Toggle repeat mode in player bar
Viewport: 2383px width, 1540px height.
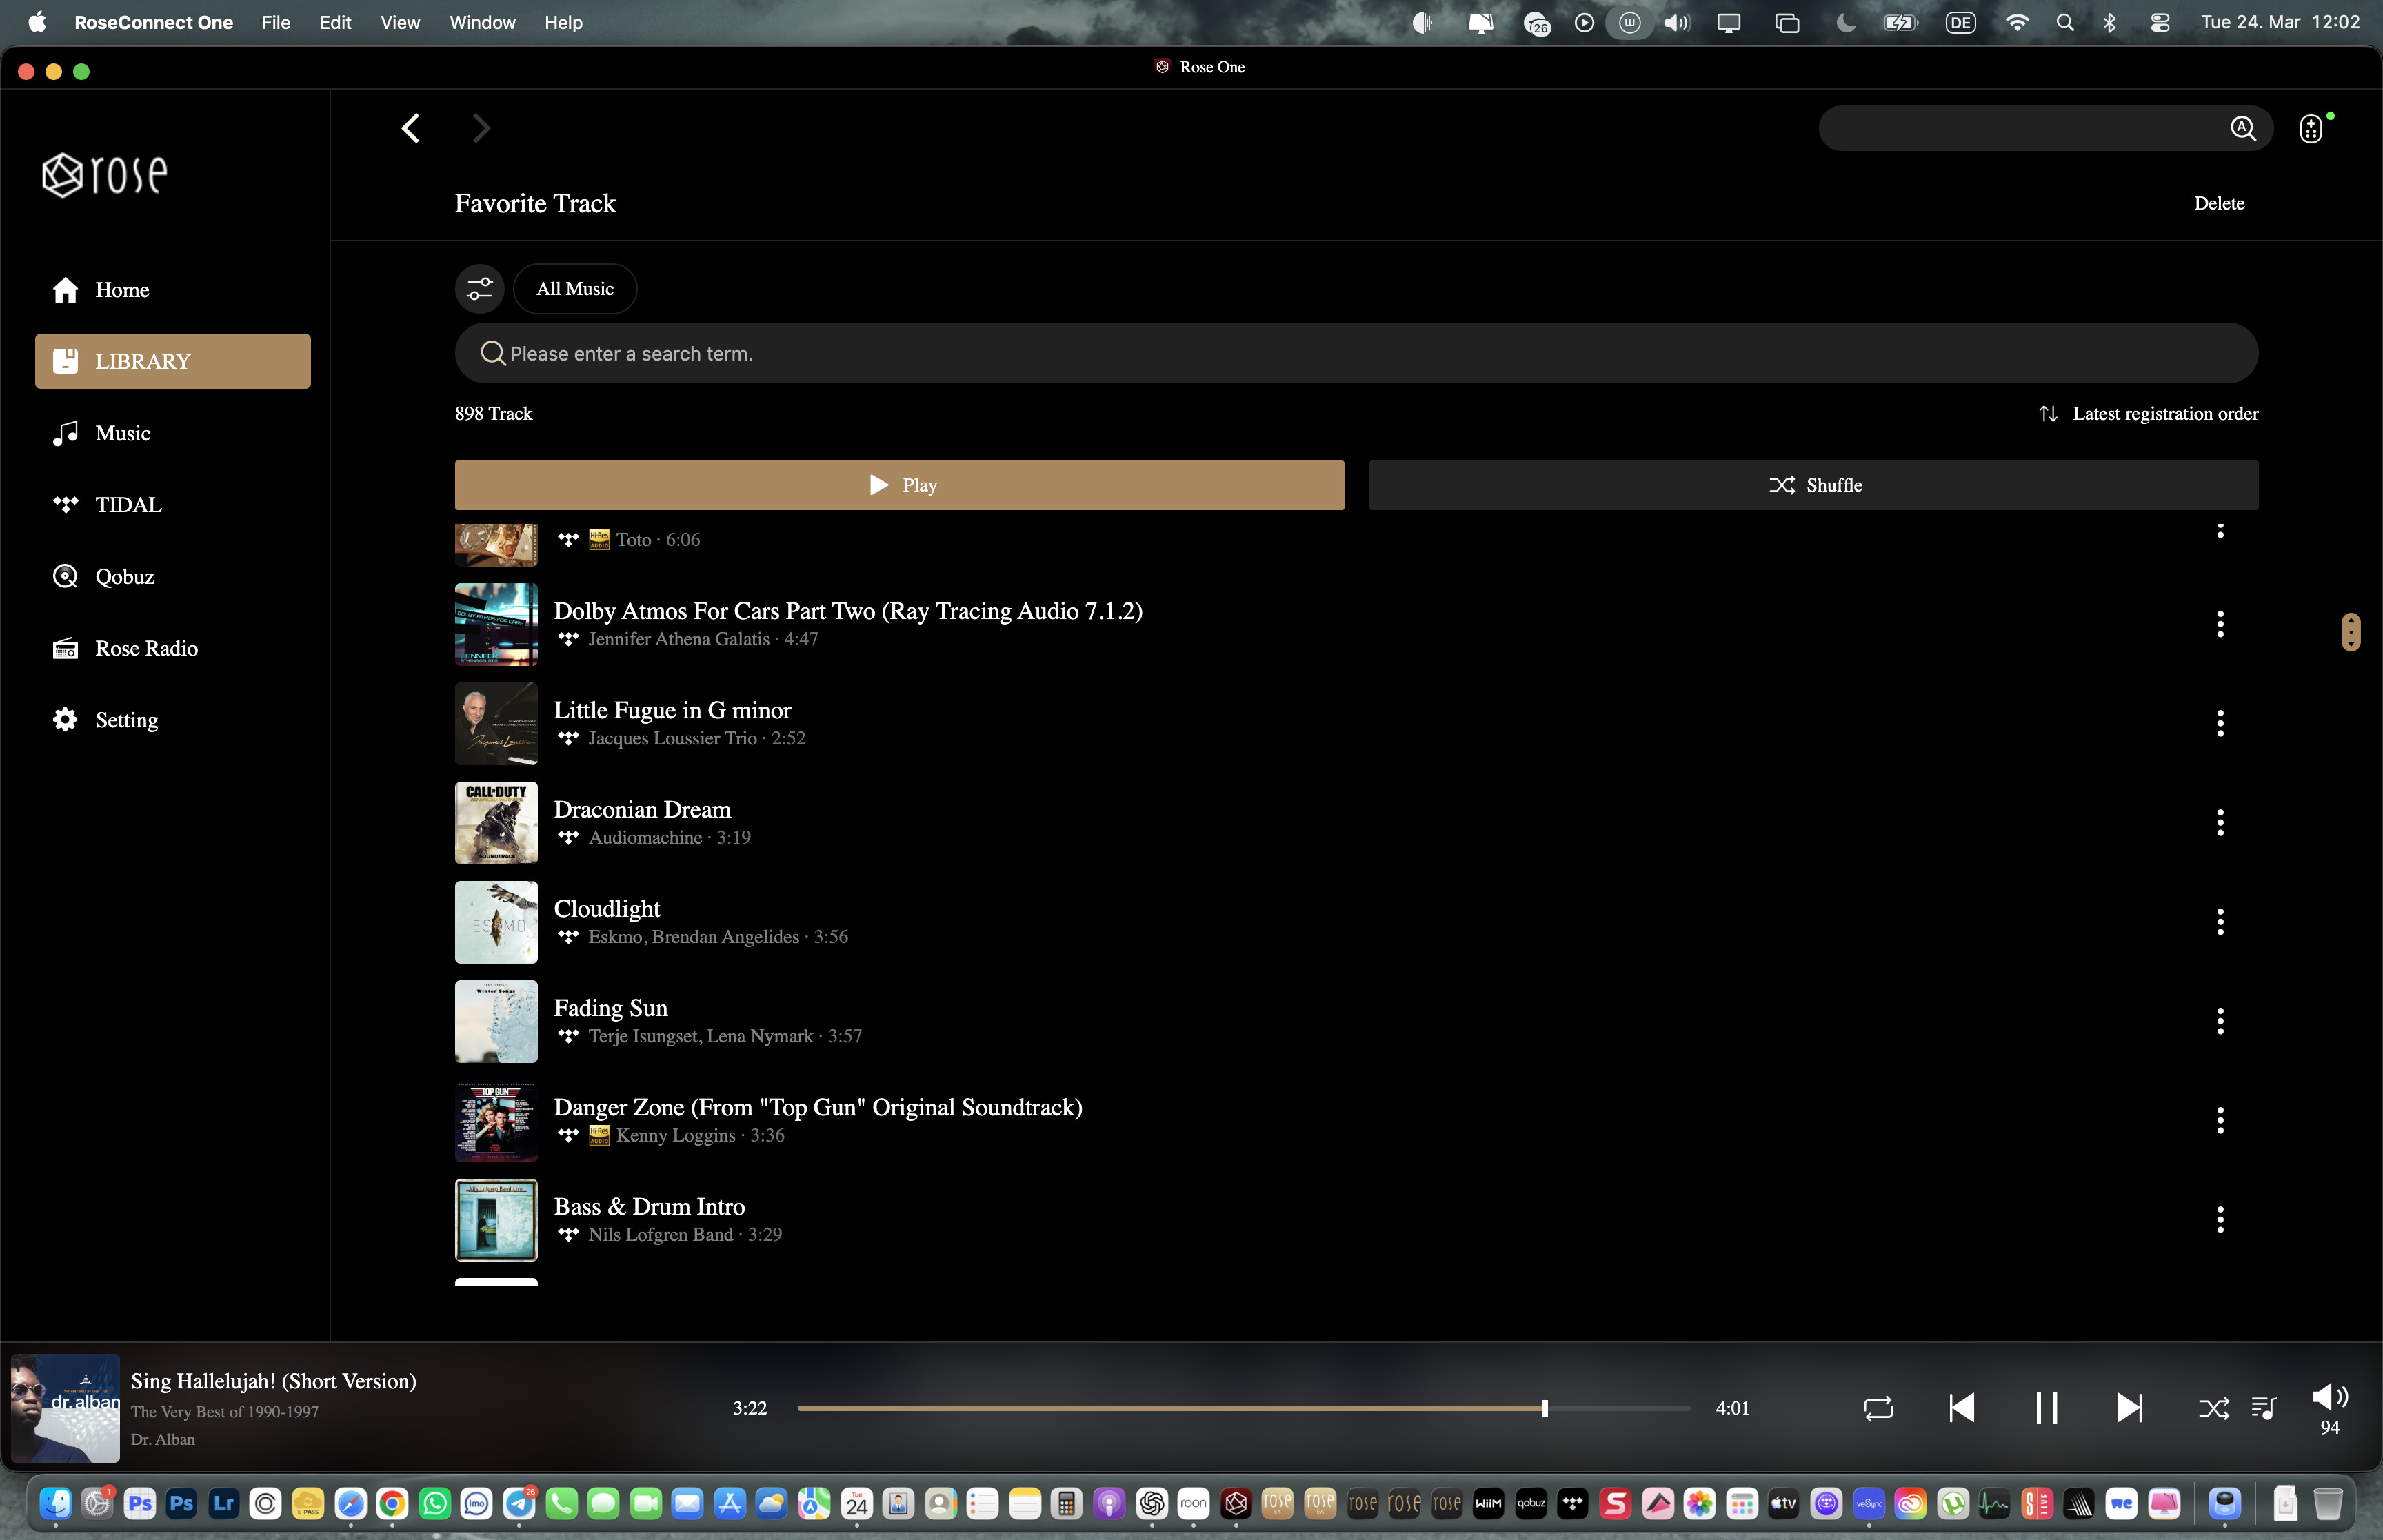coord(1878,1408)
